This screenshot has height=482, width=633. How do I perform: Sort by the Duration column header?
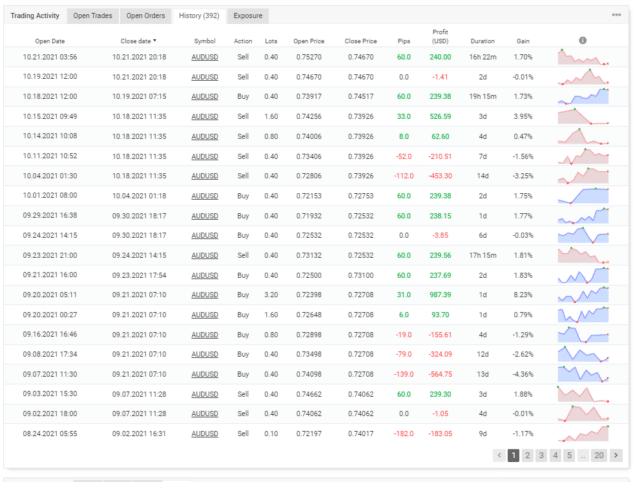pyautogui.click(x=482, y=41)
